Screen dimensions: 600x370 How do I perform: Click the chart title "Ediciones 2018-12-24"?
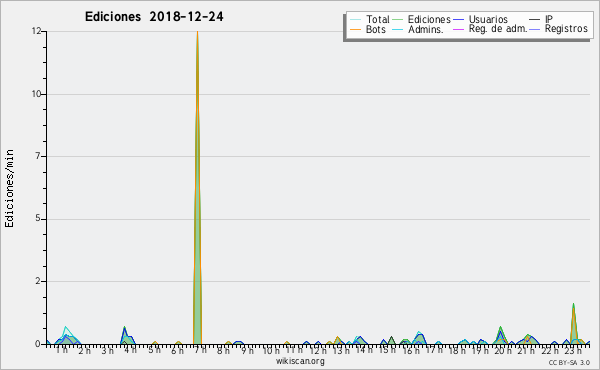(x=154, y=17)
